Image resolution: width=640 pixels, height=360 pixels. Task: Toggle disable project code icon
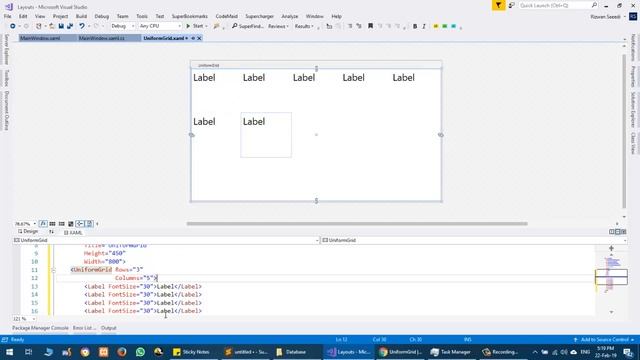pyautogui.click(x=89, y=224)
